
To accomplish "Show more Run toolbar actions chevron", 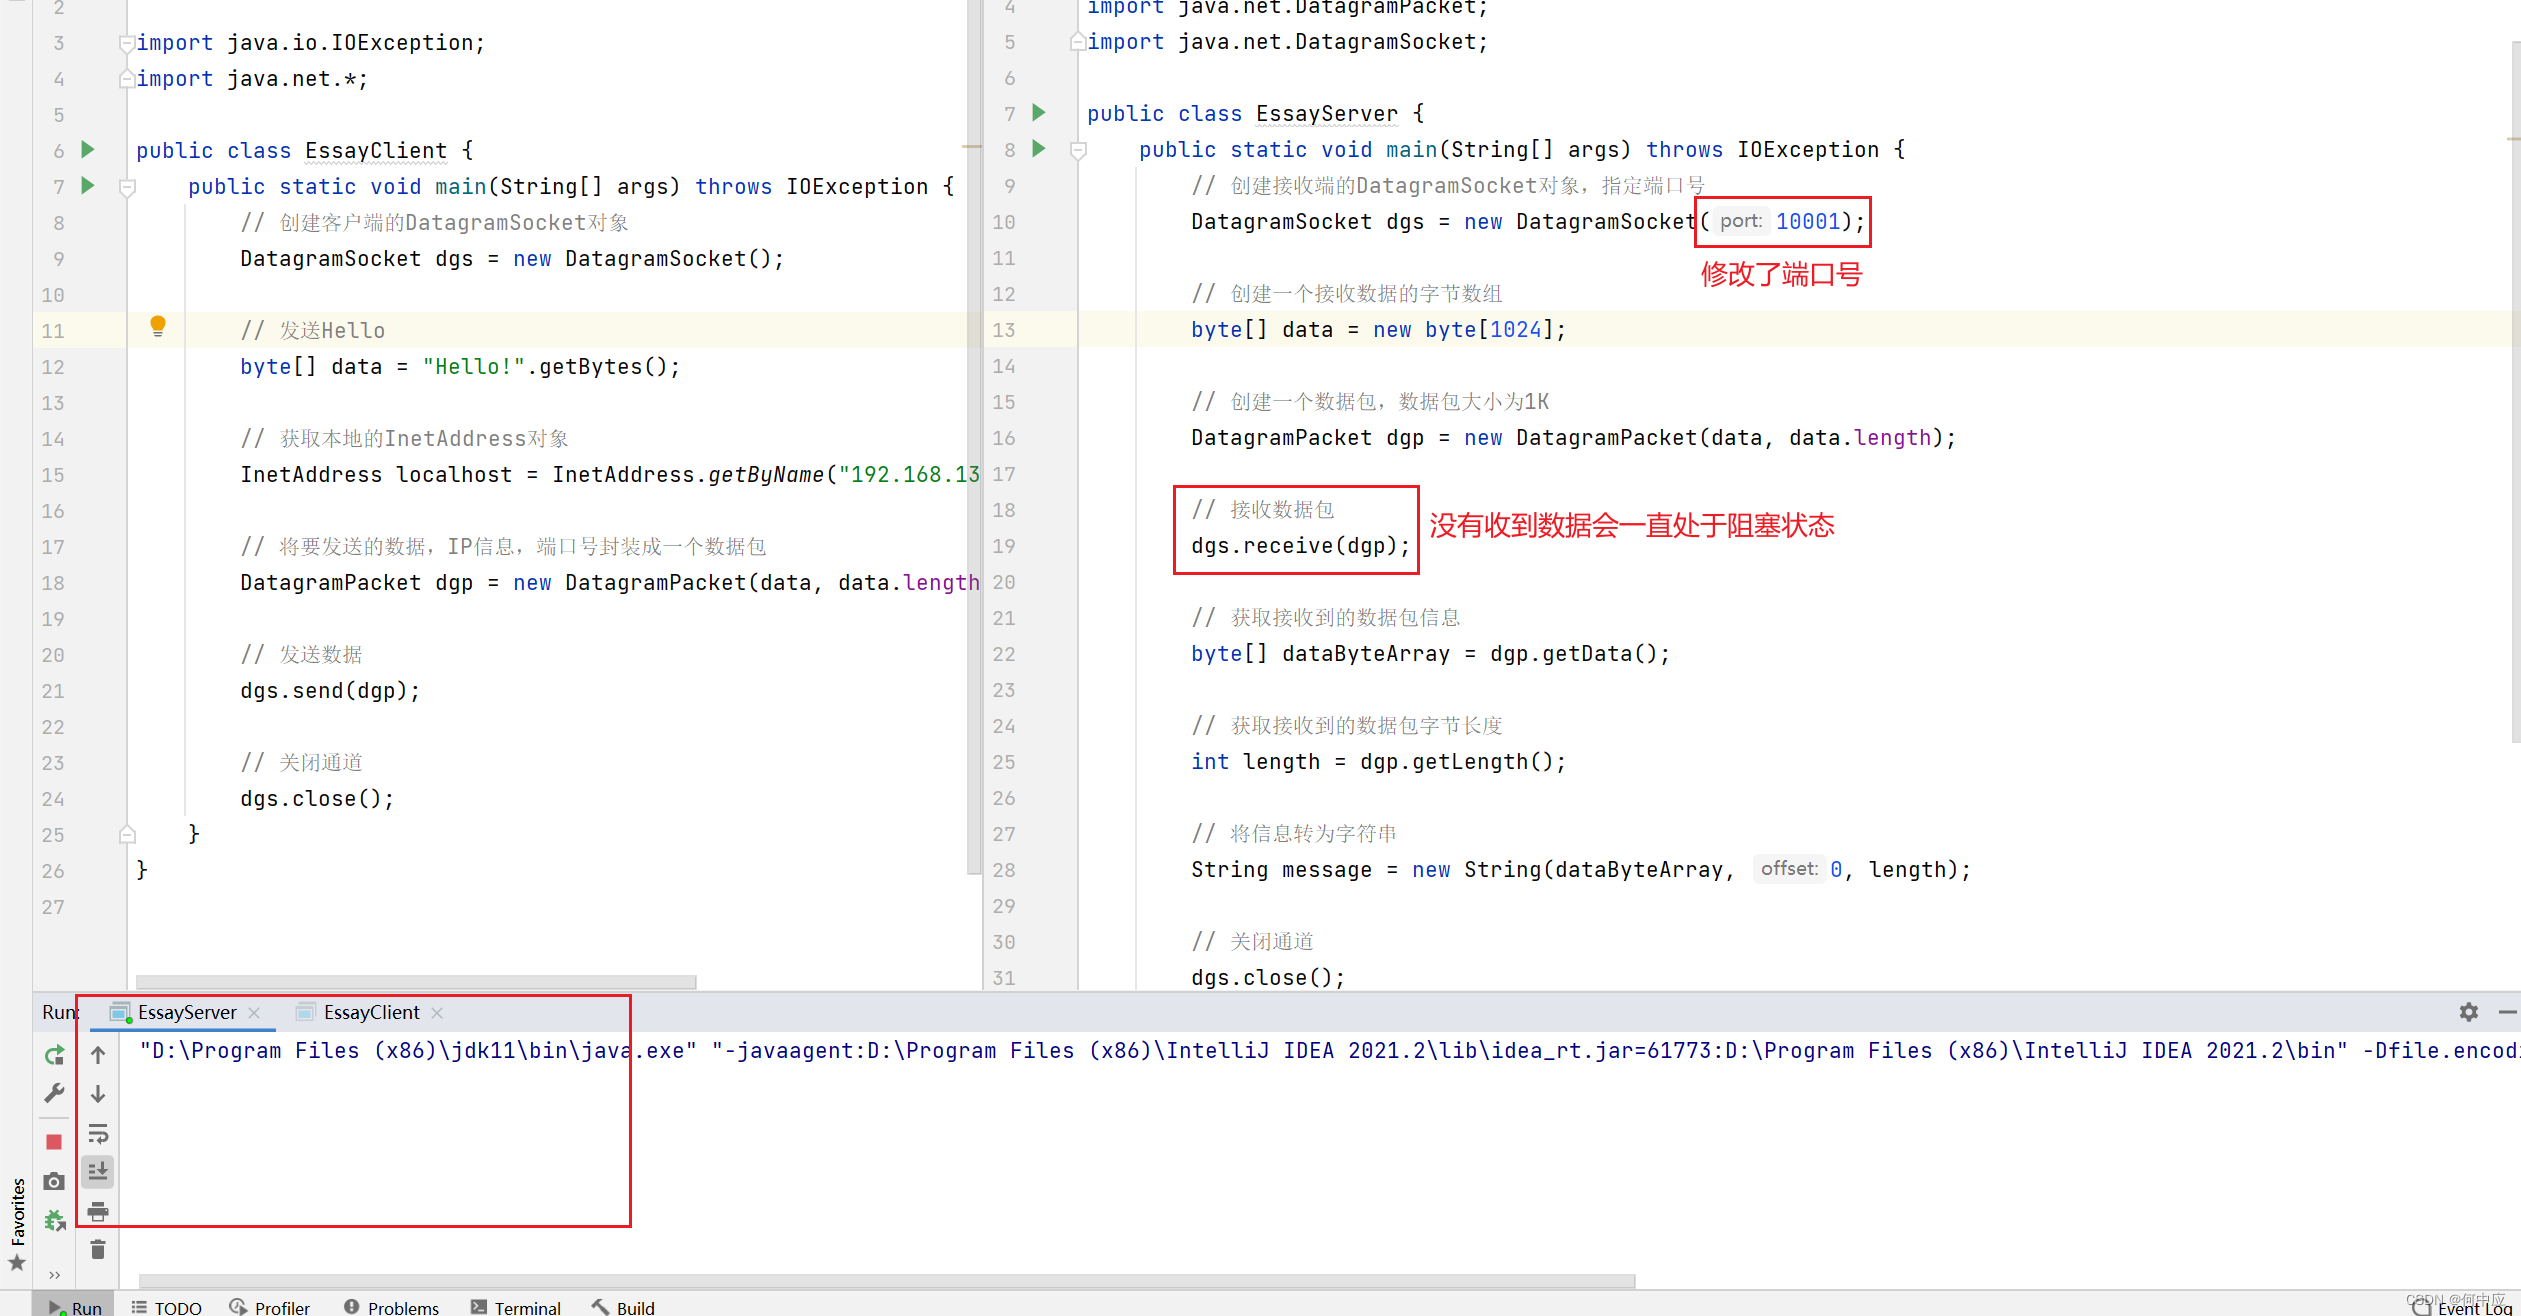I will tap(54, 1274).
